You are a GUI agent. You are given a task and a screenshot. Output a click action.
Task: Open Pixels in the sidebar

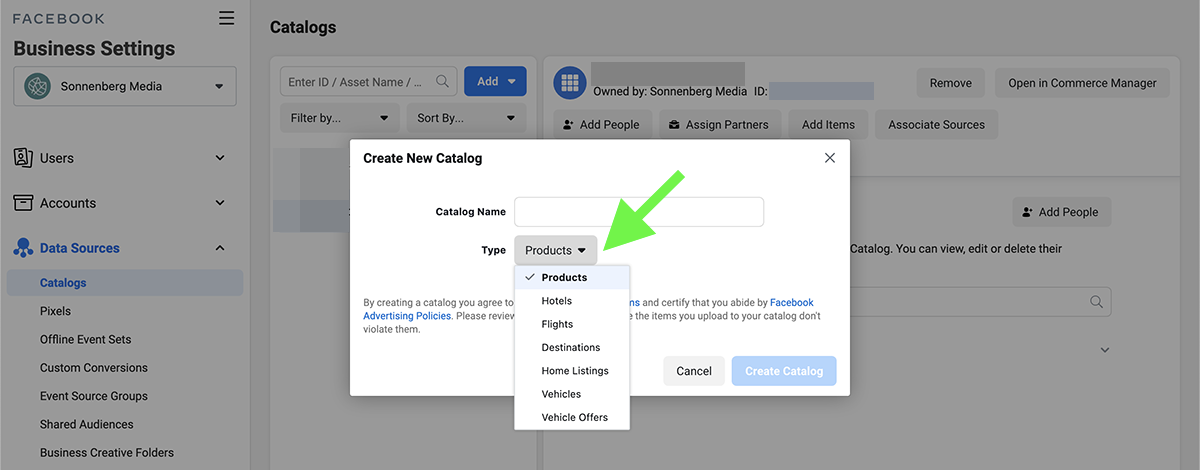pos(56,311)
